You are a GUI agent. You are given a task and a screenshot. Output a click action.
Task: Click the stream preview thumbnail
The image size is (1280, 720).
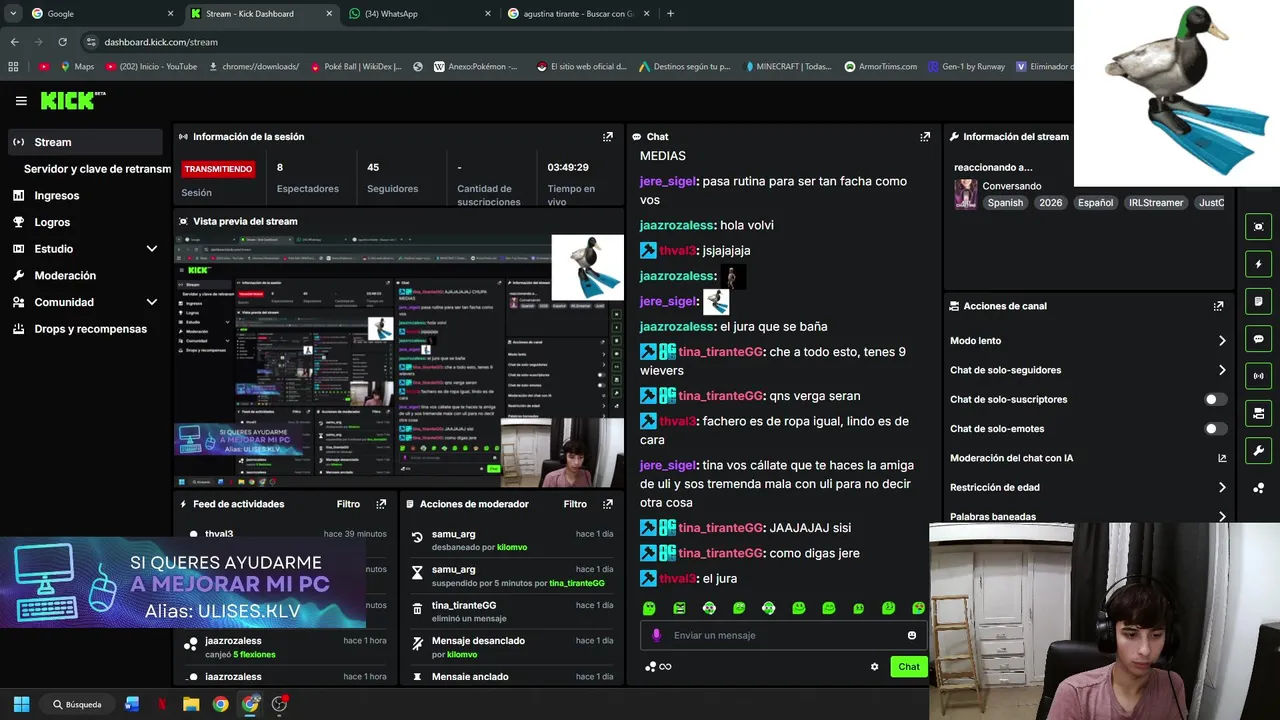click(x=399, y=361)
